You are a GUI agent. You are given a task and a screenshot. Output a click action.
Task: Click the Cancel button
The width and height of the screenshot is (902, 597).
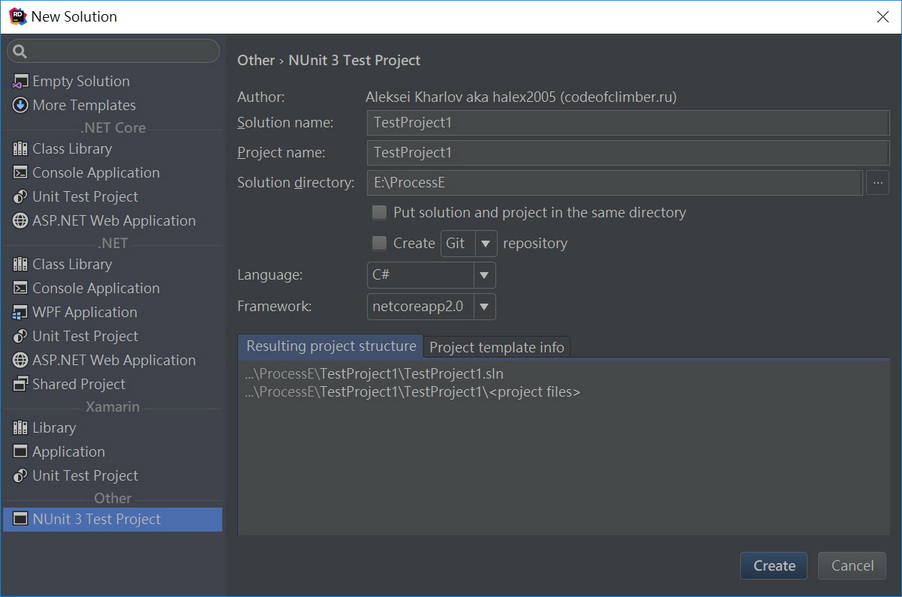click(852, 565)
